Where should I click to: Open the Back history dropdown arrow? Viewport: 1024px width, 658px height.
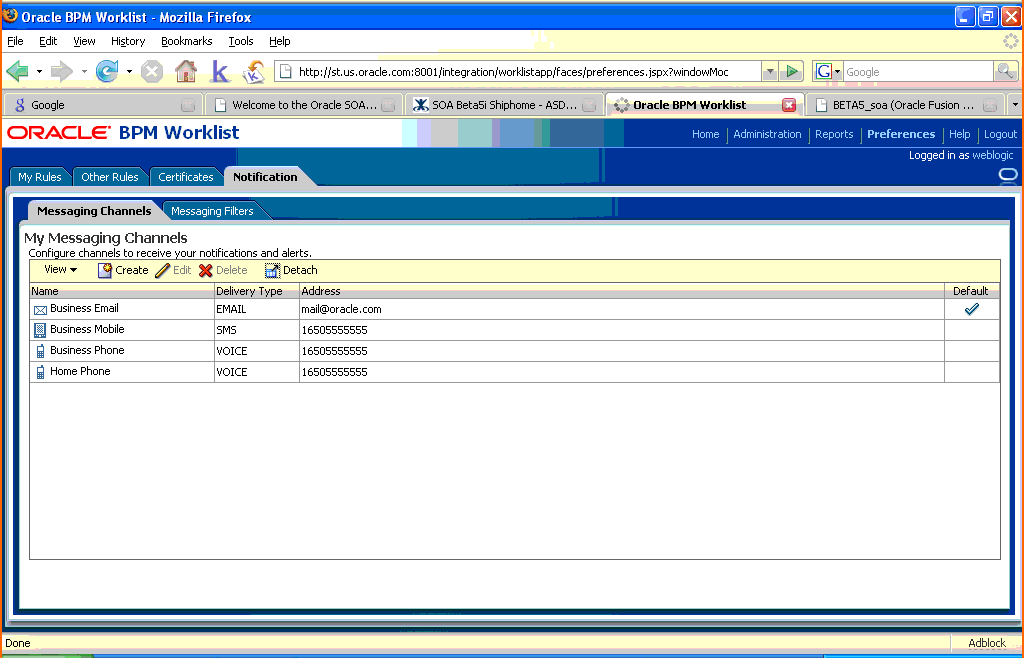pyautogui.click(x=39, y=71)
